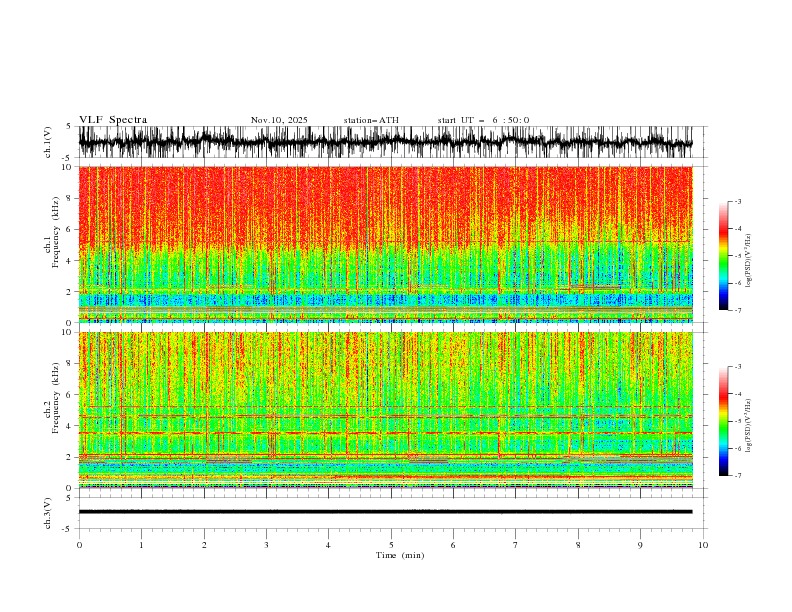
Task: Click the ch.2 'Frequency (kHz)' axis label
Action: (55, 398)
